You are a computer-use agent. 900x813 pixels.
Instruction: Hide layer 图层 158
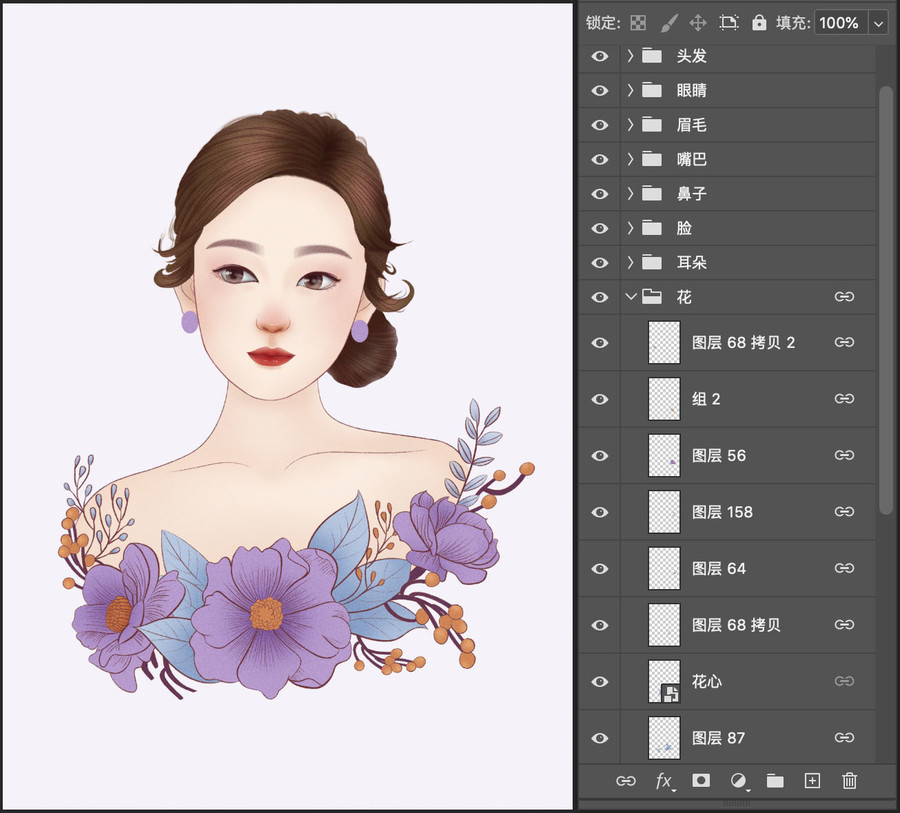coord(600,512)
